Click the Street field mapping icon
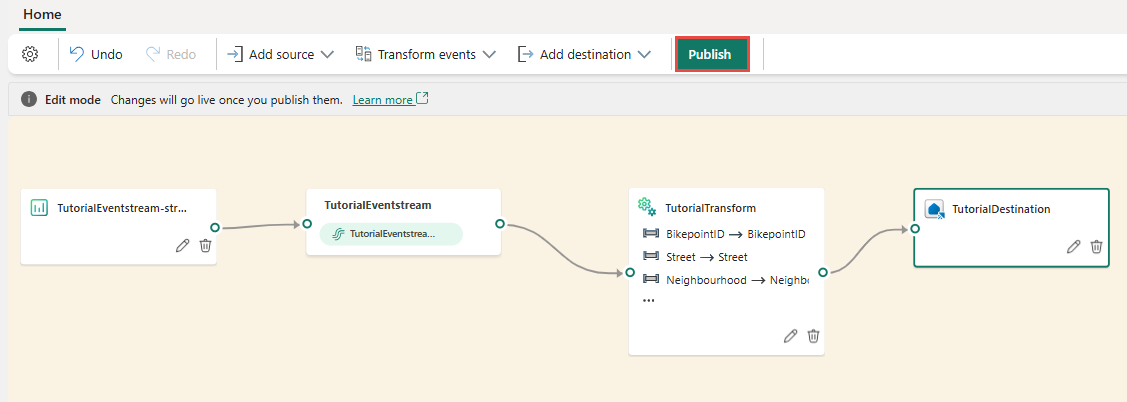The width and height of the screenshot is (1127, 402). 650,257
